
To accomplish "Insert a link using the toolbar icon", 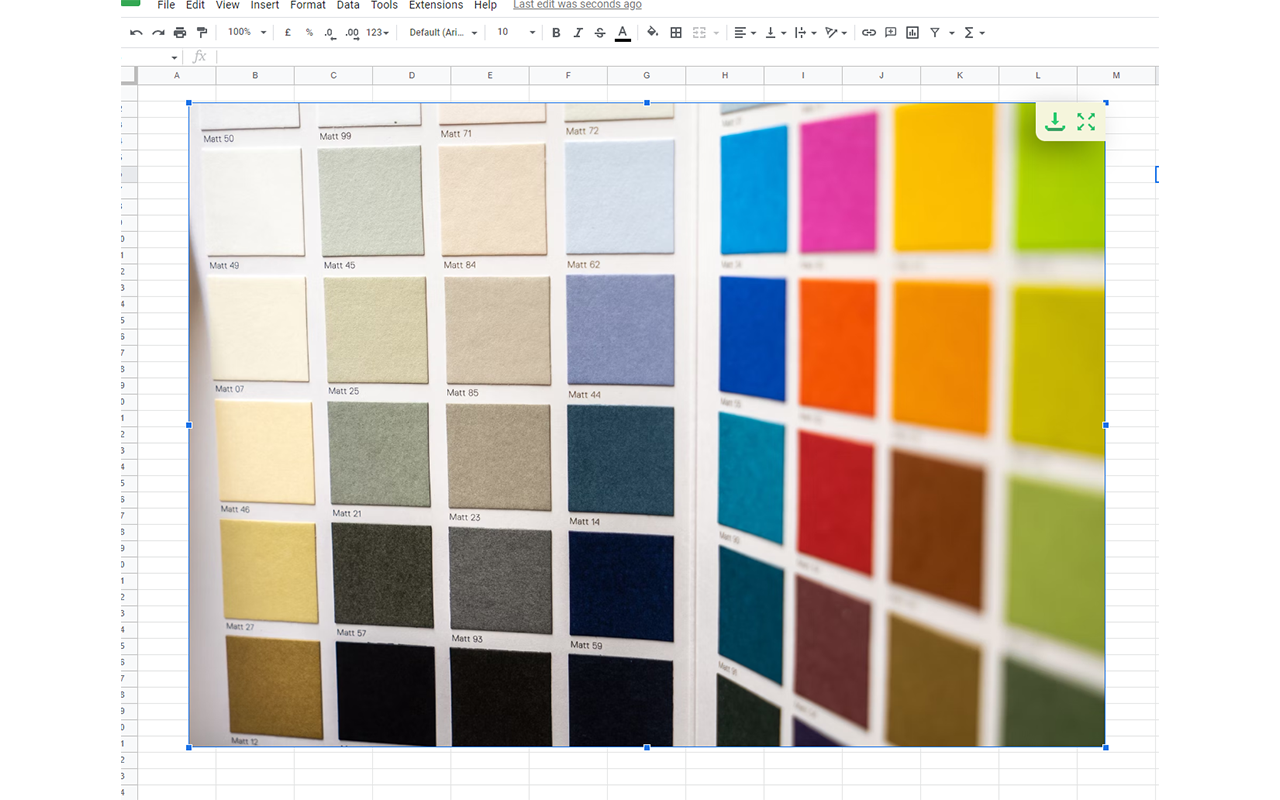I will point(868,32).
